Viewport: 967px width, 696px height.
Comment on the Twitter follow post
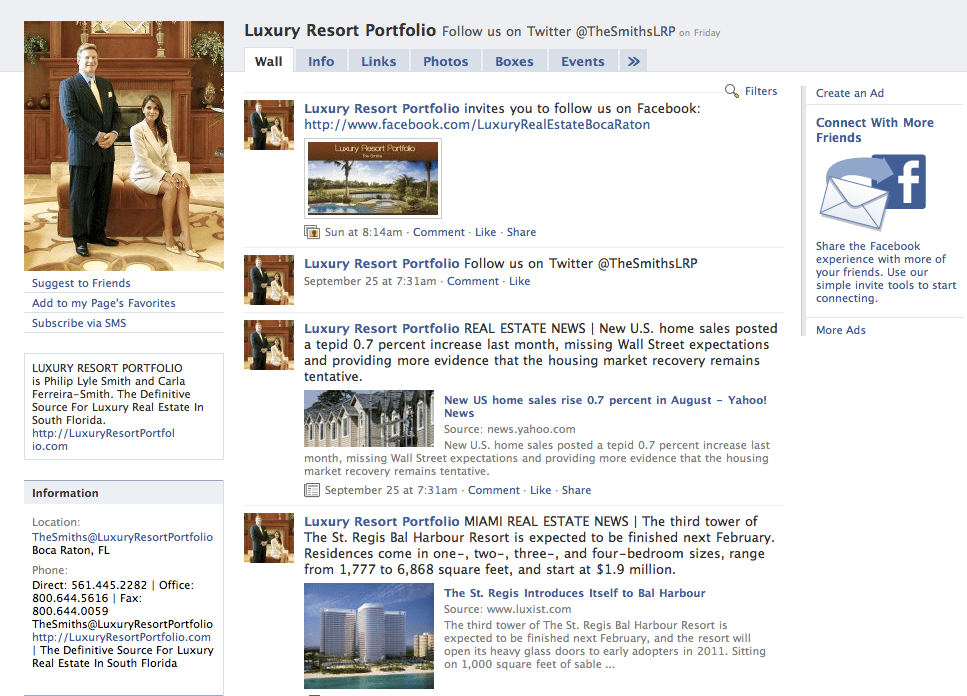pyautogui.click(x=472, y=281)
